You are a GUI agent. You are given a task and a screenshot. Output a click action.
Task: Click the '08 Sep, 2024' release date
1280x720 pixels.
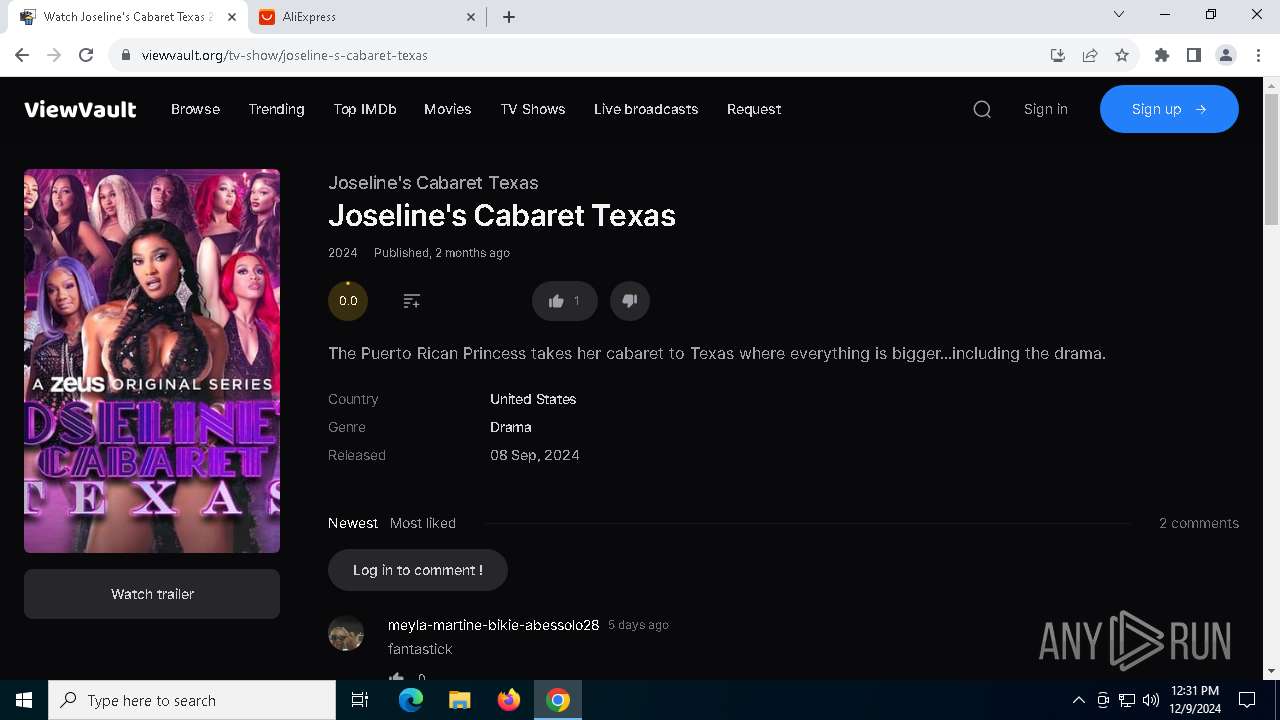pos(535,455)
